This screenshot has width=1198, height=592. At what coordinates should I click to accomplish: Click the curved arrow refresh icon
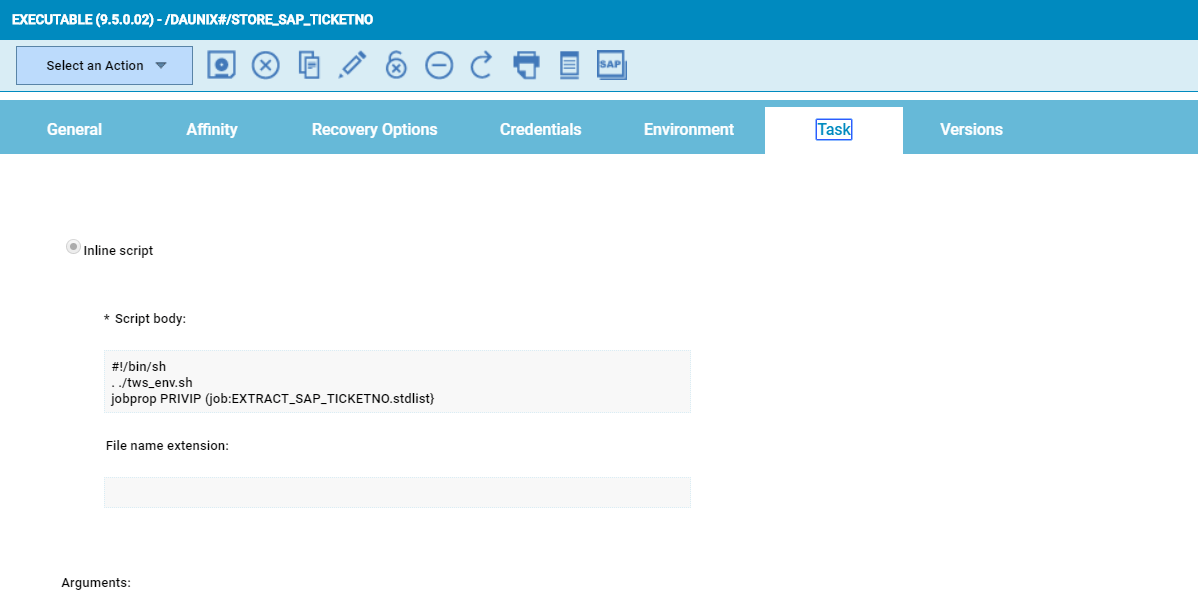coord(482,65)
